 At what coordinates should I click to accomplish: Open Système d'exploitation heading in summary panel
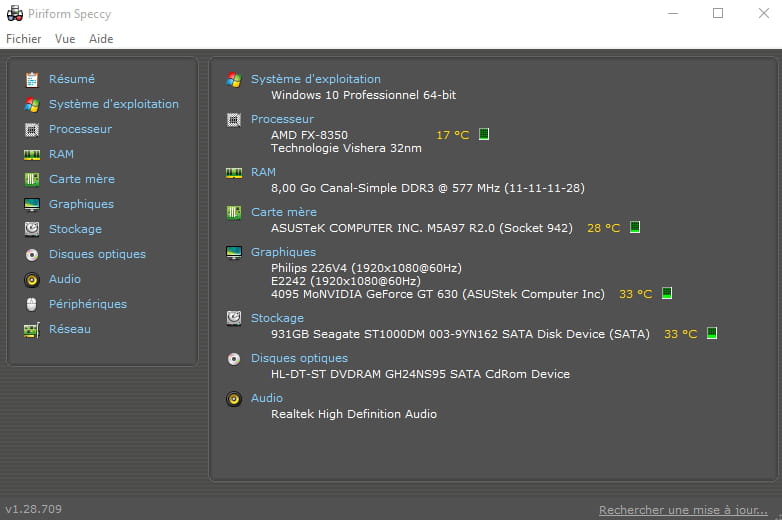click(315, 79)
